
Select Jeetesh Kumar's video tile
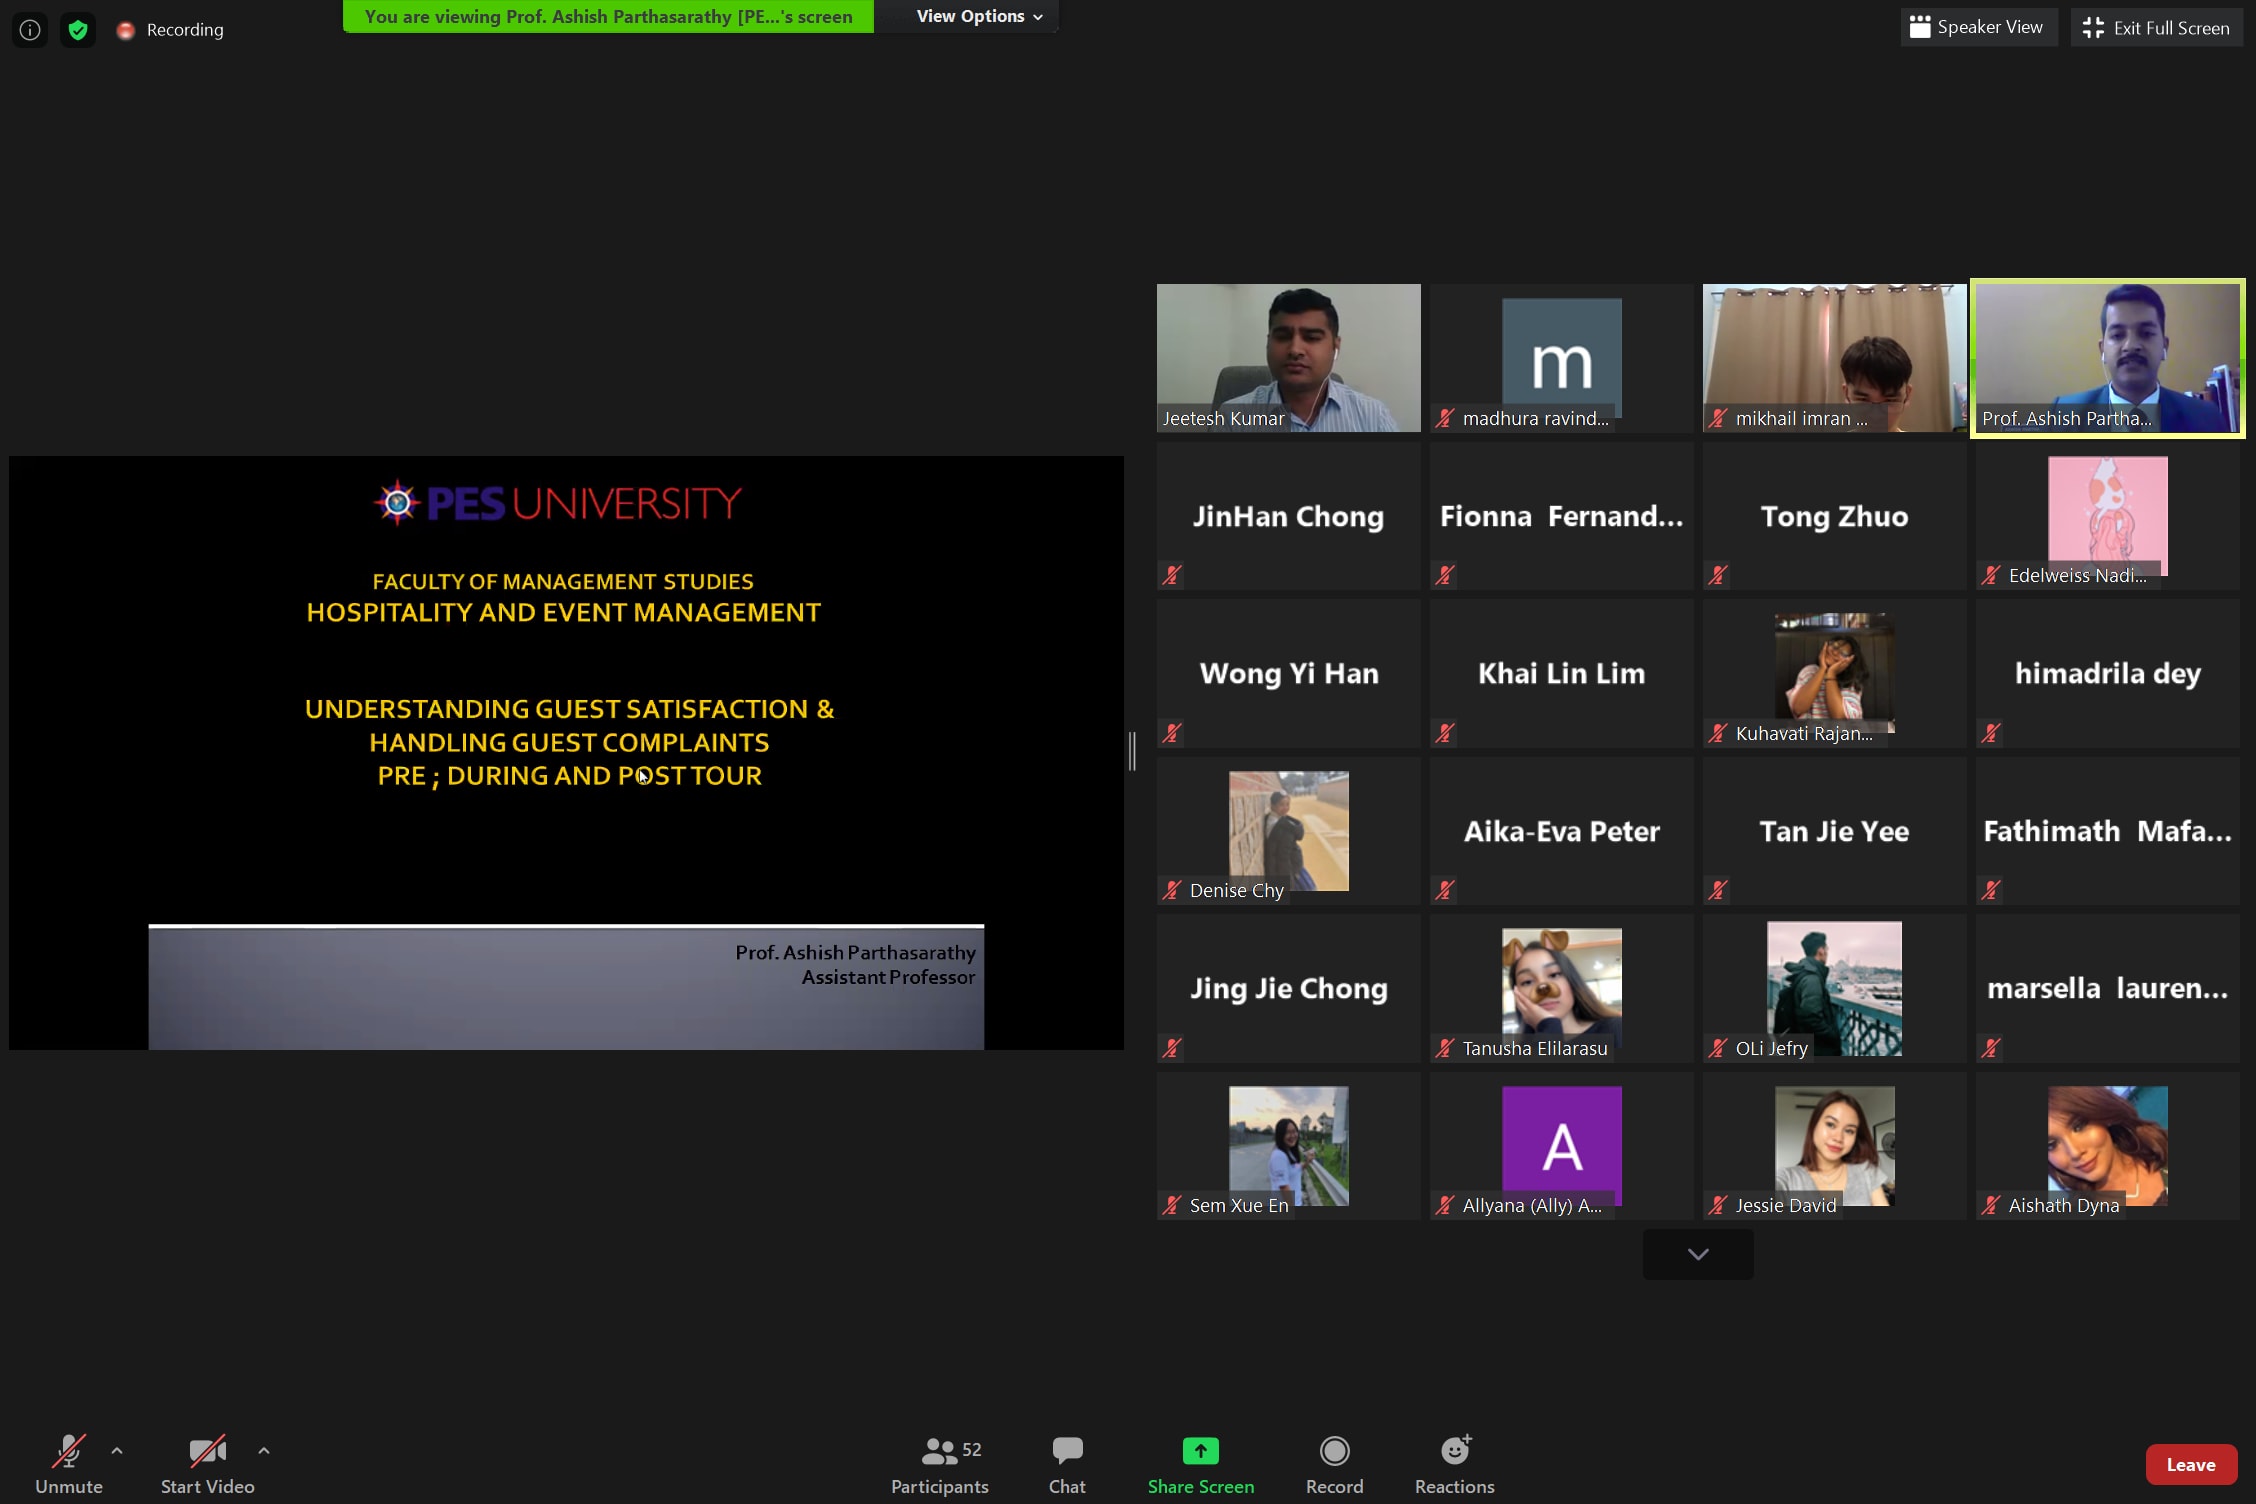pyautogui.click(x=1288, y=357)
